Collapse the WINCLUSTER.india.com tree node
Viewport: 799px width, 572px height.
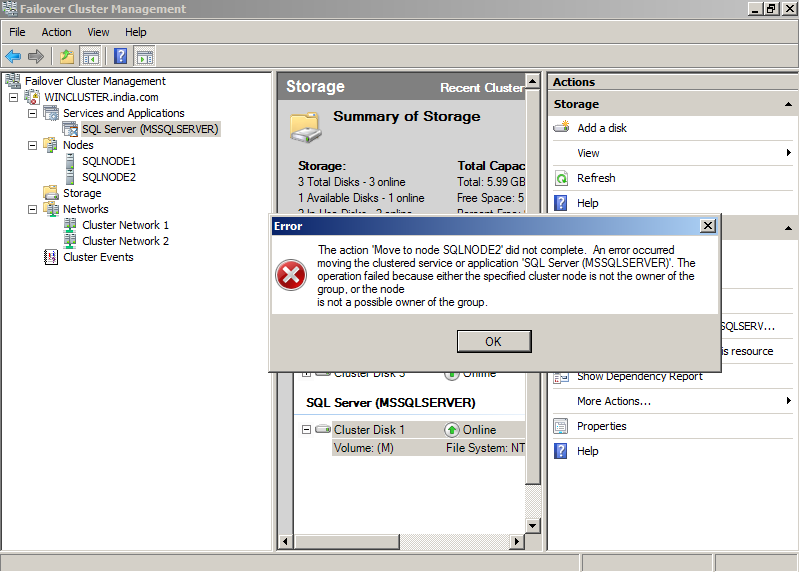[14, 97]
